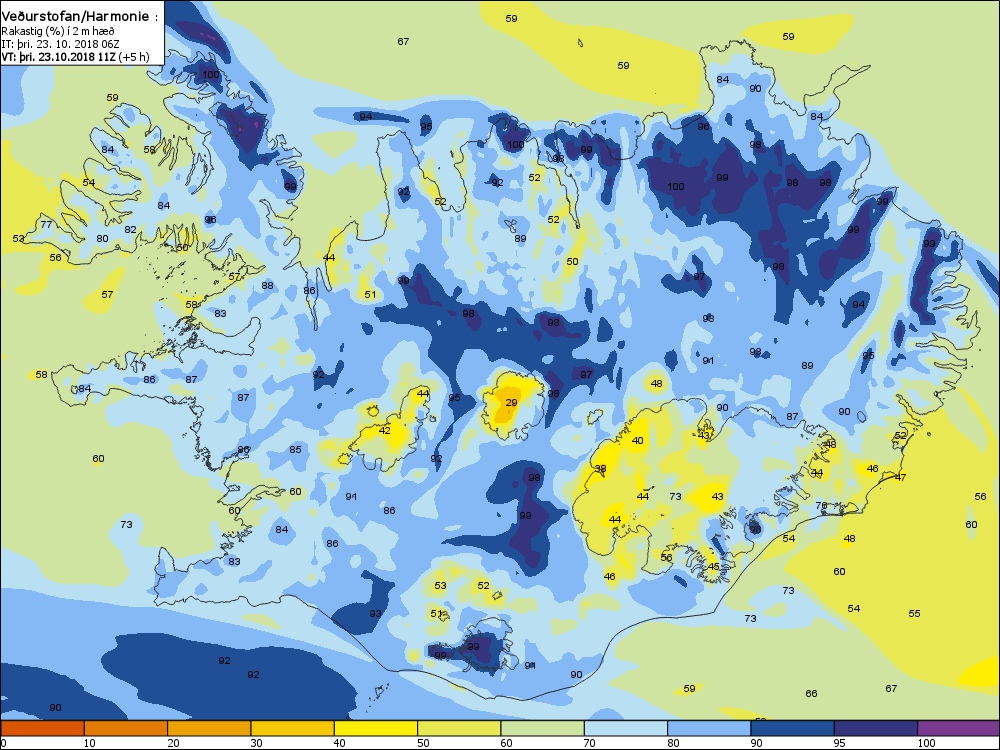The image size is (1000, 750).
Task: Click the 29 humidity value on the glacier
Action: pyautogui.click(x=511, y=402)
